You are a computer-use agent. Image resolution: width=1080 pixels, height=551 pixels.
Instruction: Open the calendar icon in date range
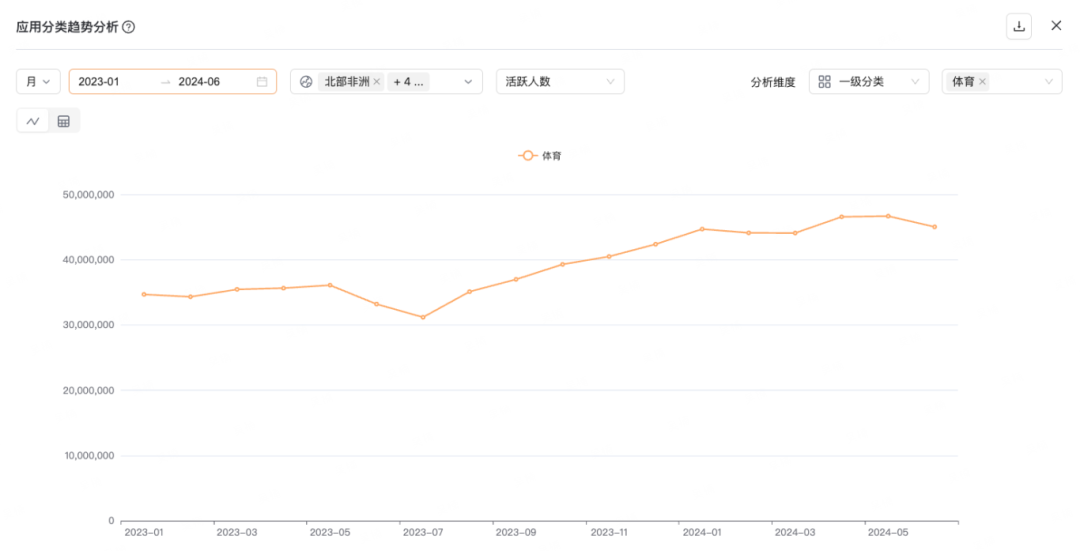coord(262,82)
